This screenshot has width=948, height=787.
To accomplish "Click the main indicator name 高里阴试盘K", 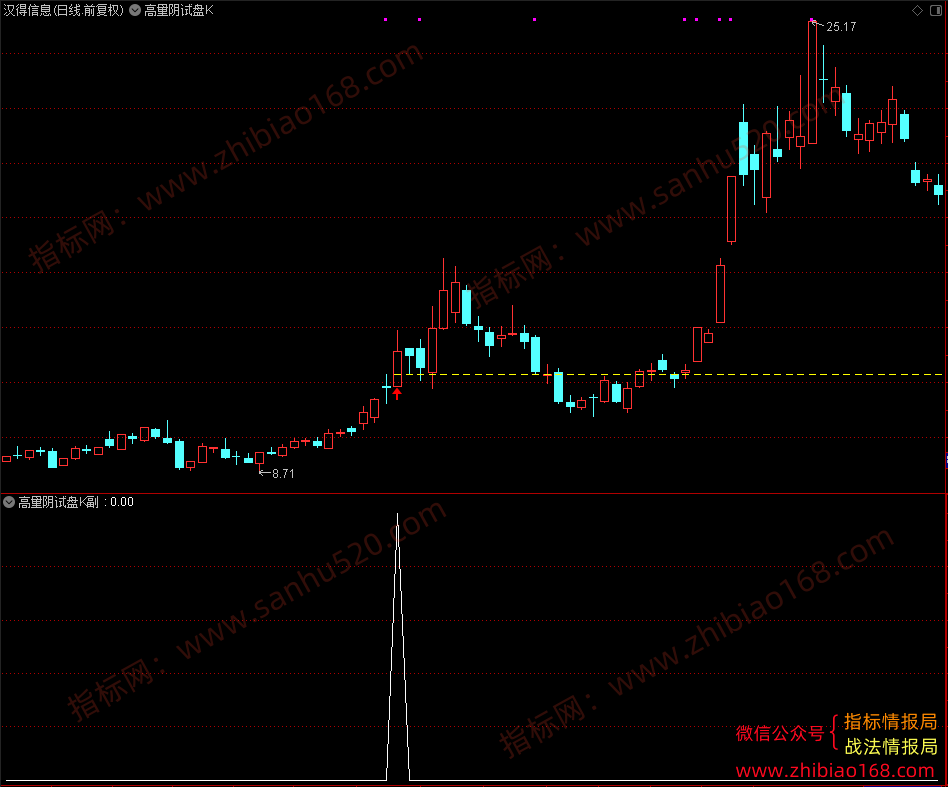I will coord(179,10).
